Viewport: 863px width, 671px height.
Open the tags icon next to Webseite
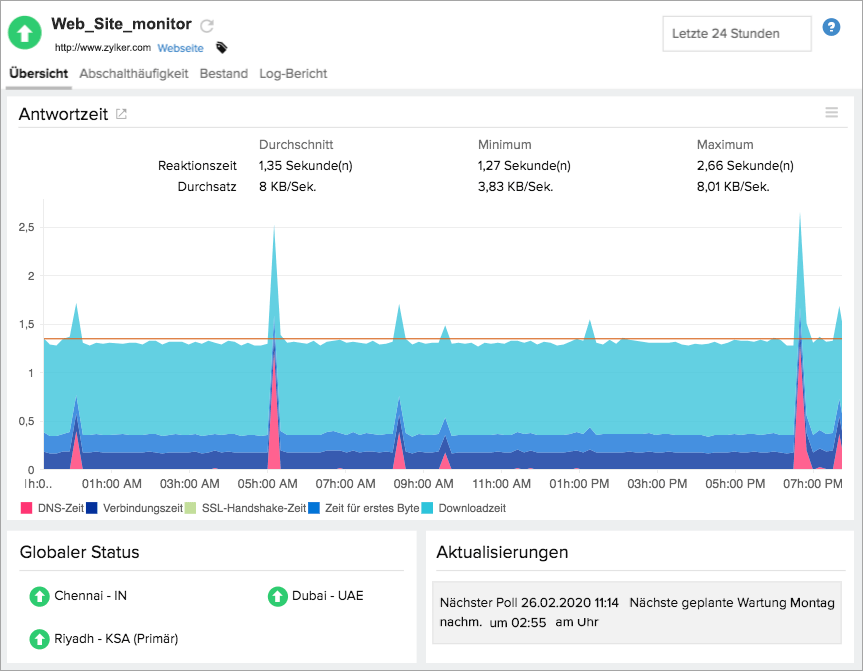pos(221,48)
